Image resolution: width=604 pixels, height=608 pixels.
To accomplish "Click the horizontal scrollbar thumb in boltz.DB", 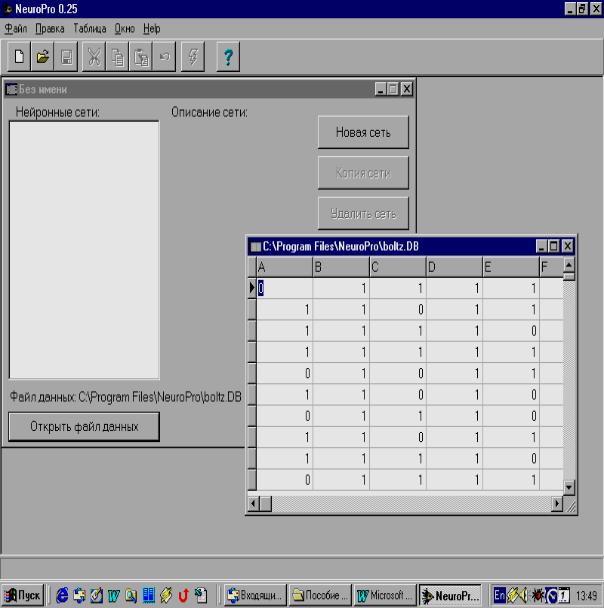I will (x=266, y=504).
